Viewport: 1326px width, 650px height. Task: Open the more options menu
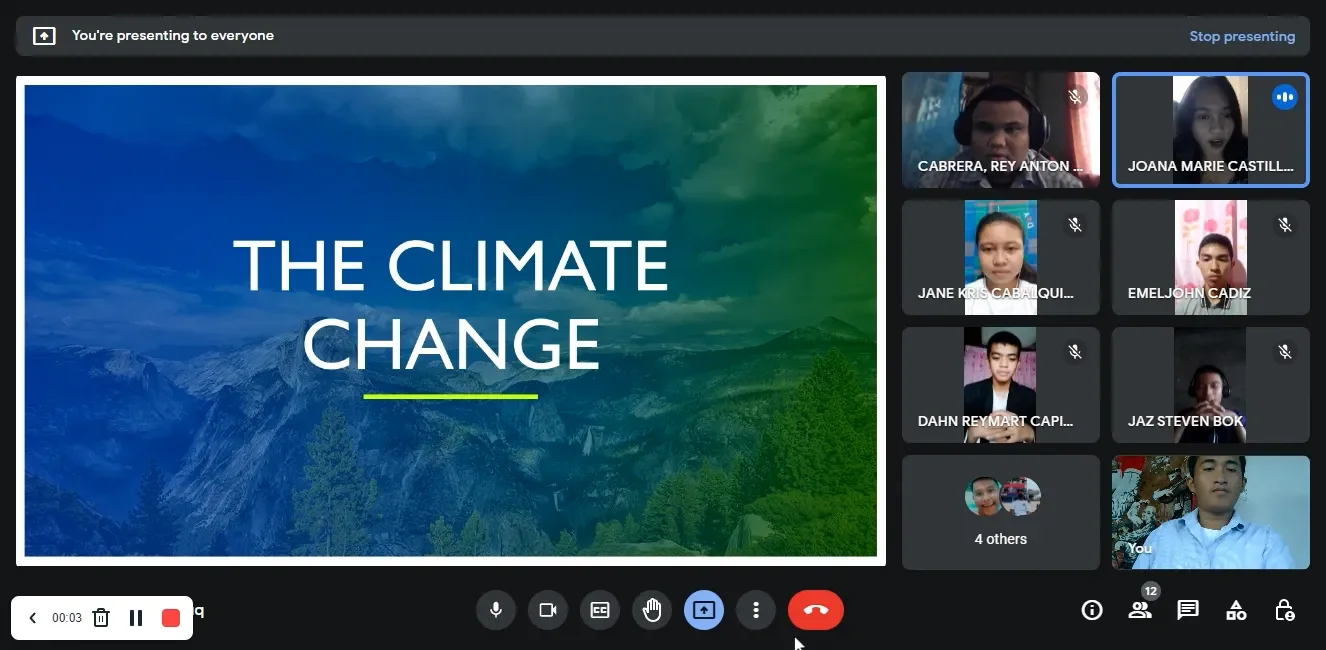click(x=756, y=610)
